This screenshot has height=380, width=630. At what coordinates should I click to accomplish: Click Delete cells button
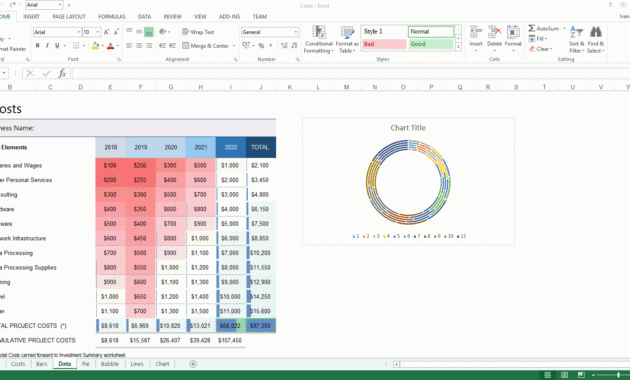(494, 39)
